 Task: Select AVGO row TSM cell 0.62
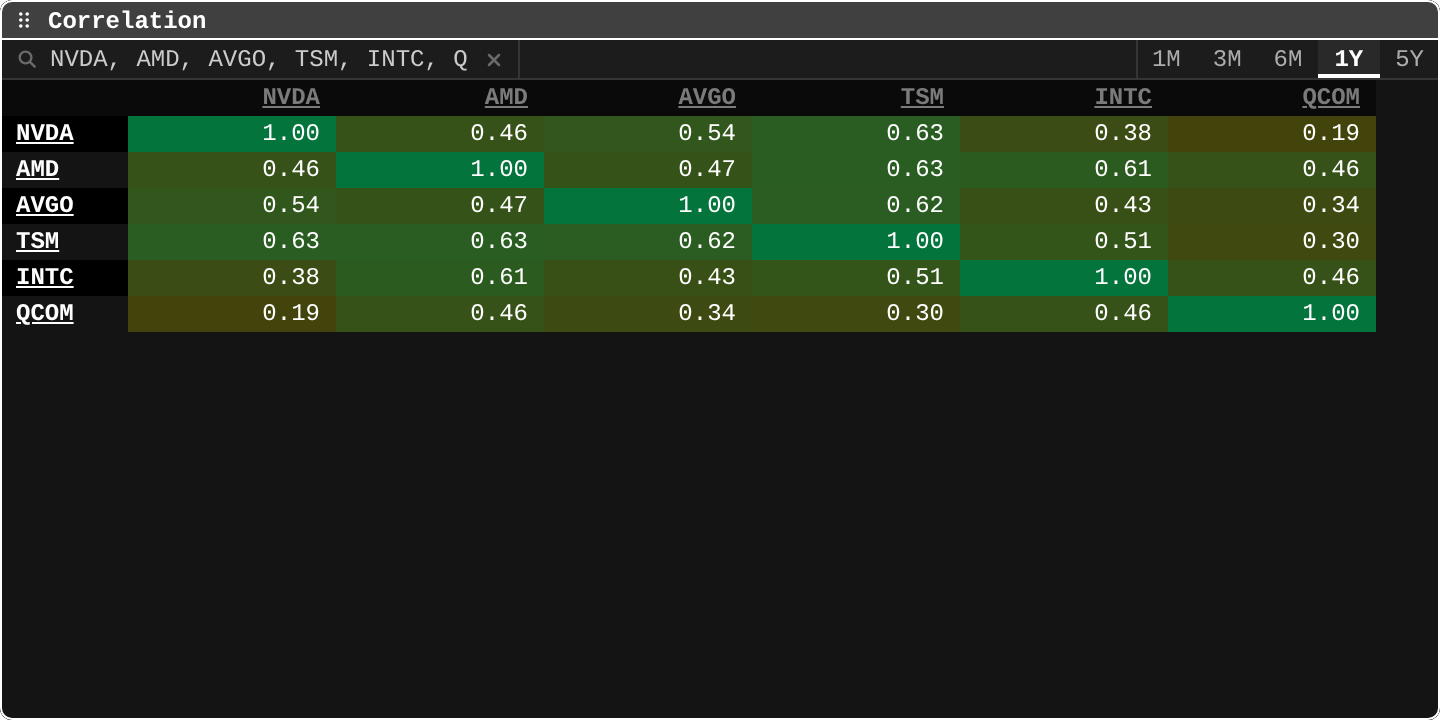(x=856, y=206)
